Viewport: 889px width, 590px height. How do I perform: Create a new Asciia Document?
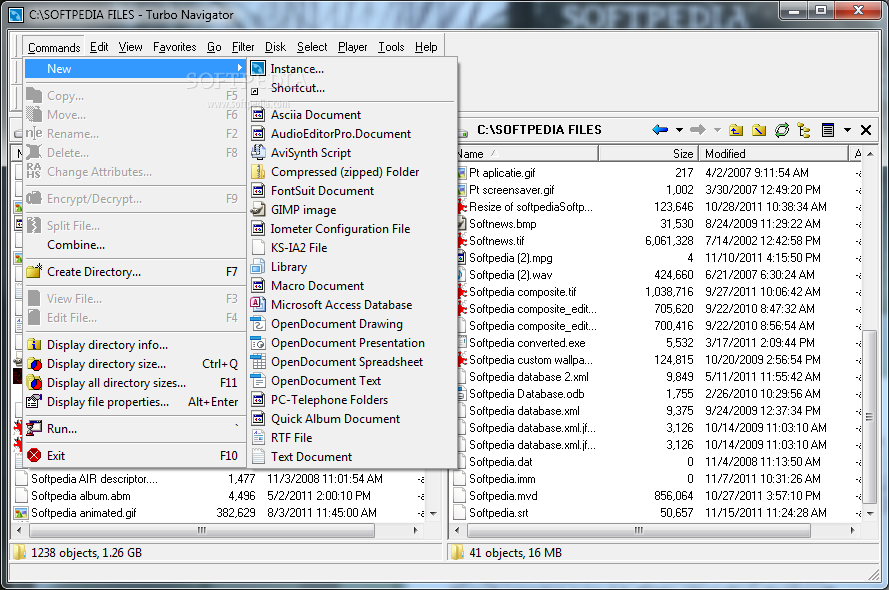[x=352, y=114]
